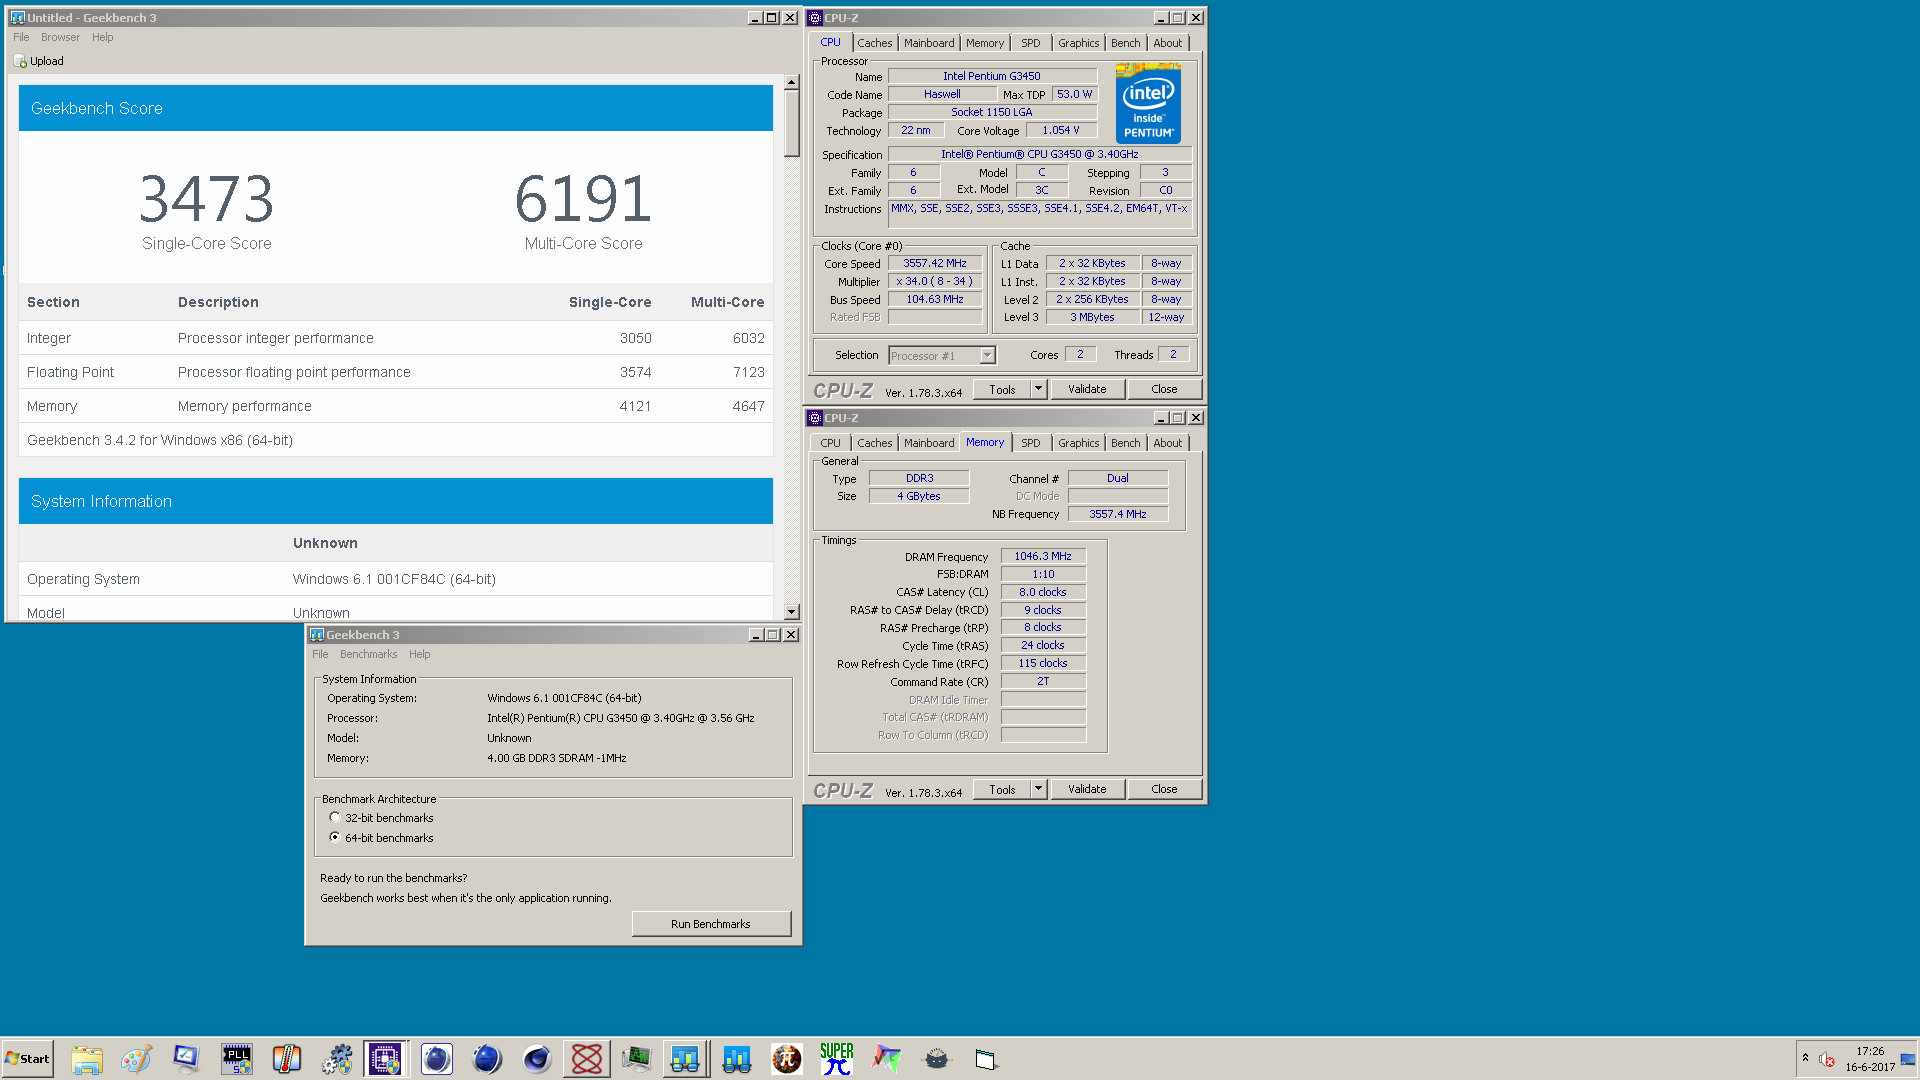Open About tab in lower CPU-Z window
This screenshot has width=1920, height=1080.
(1167, 443)
